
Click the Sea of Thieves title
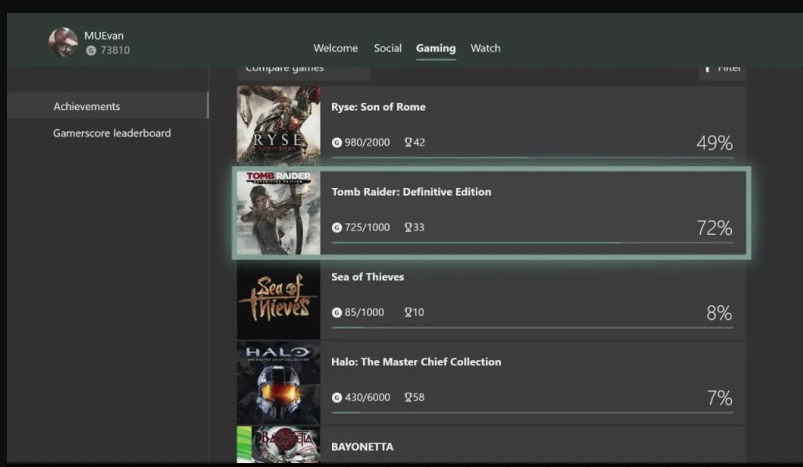pyautogui.click(x=368, y=277)
